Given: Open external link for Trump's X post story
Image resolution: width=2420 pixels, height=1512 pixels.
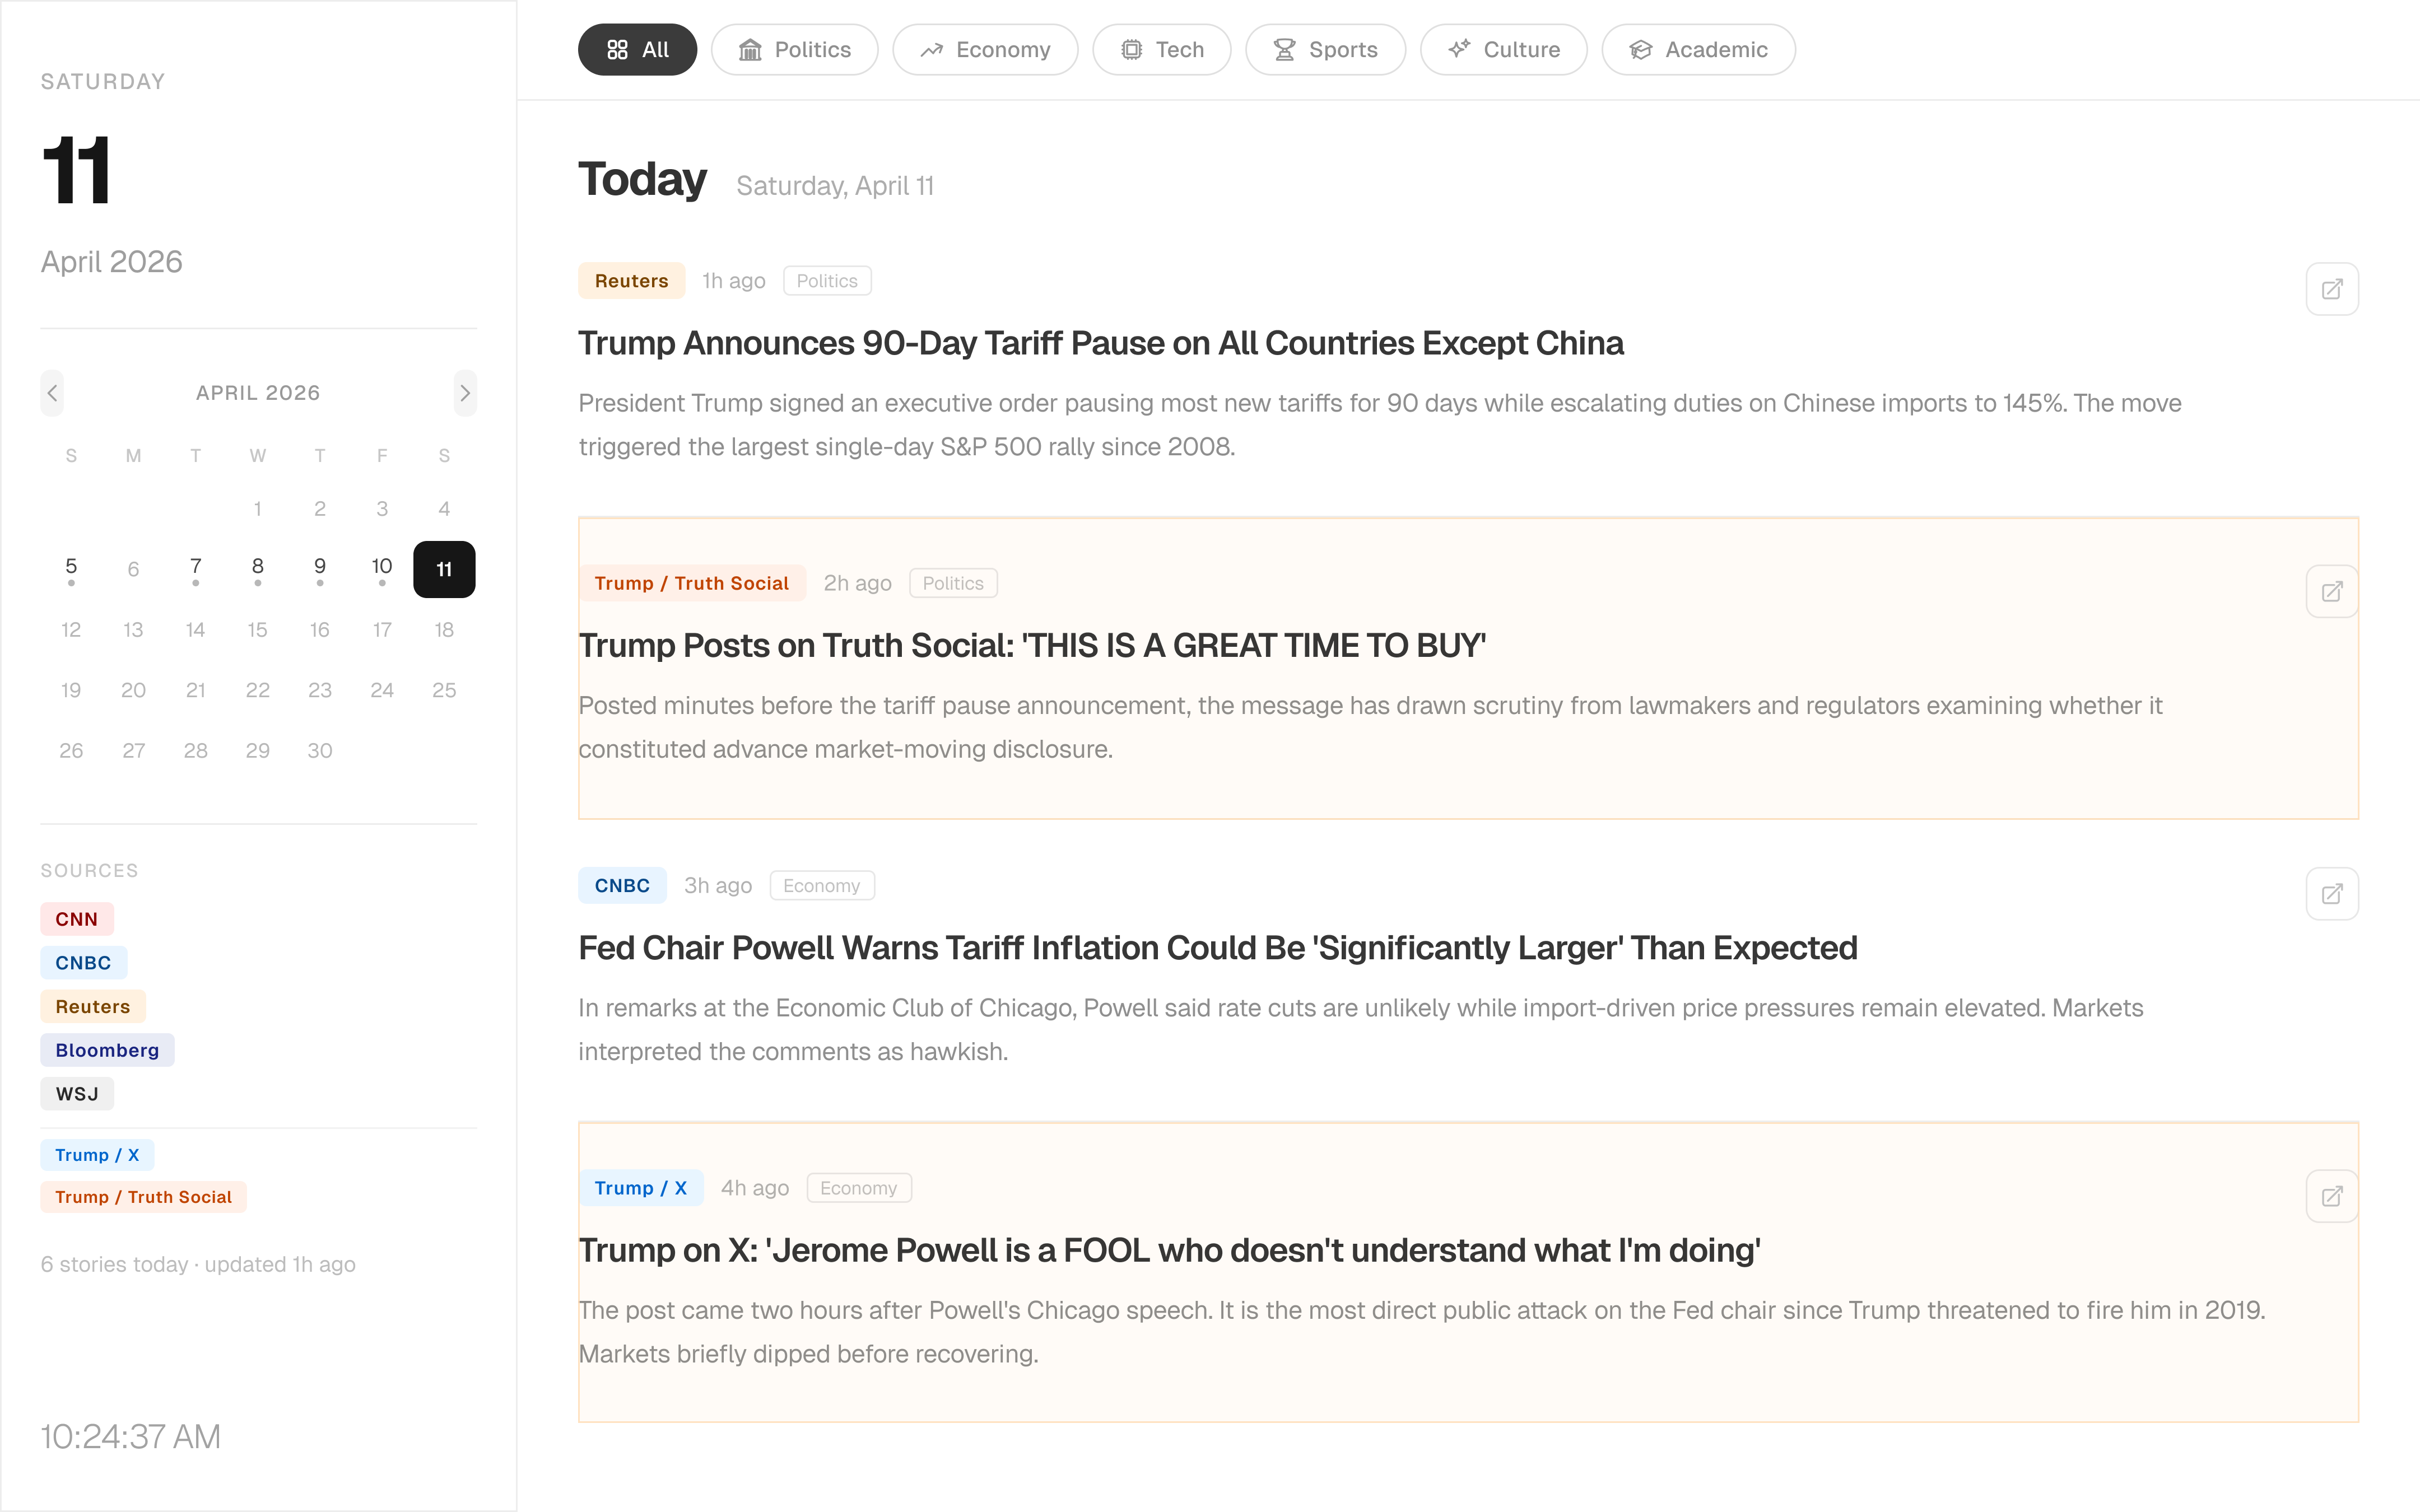Looking at the screenshot, I should click(x=2332, y=1196).
